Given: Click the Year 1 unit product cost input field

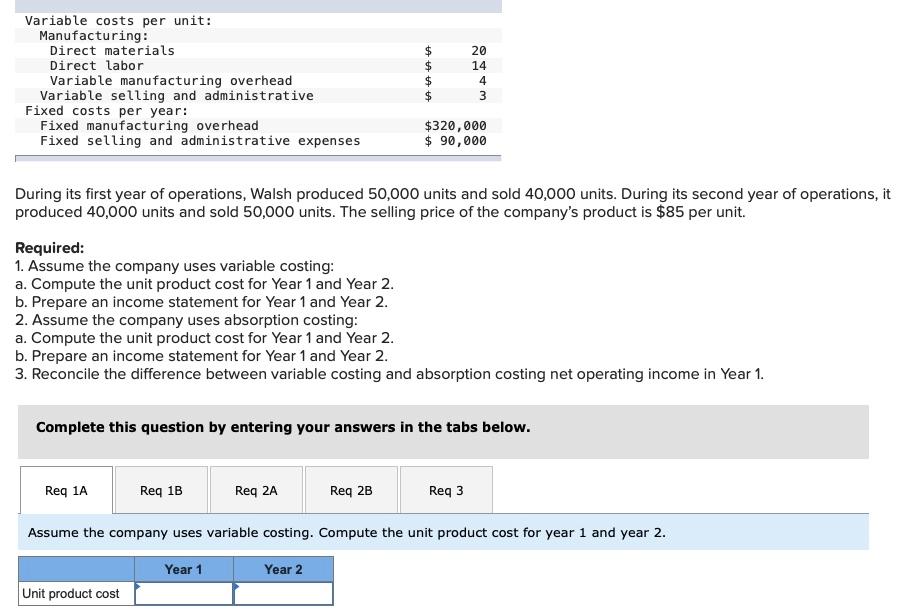Looking at the screenshot, I should [185, 593].
